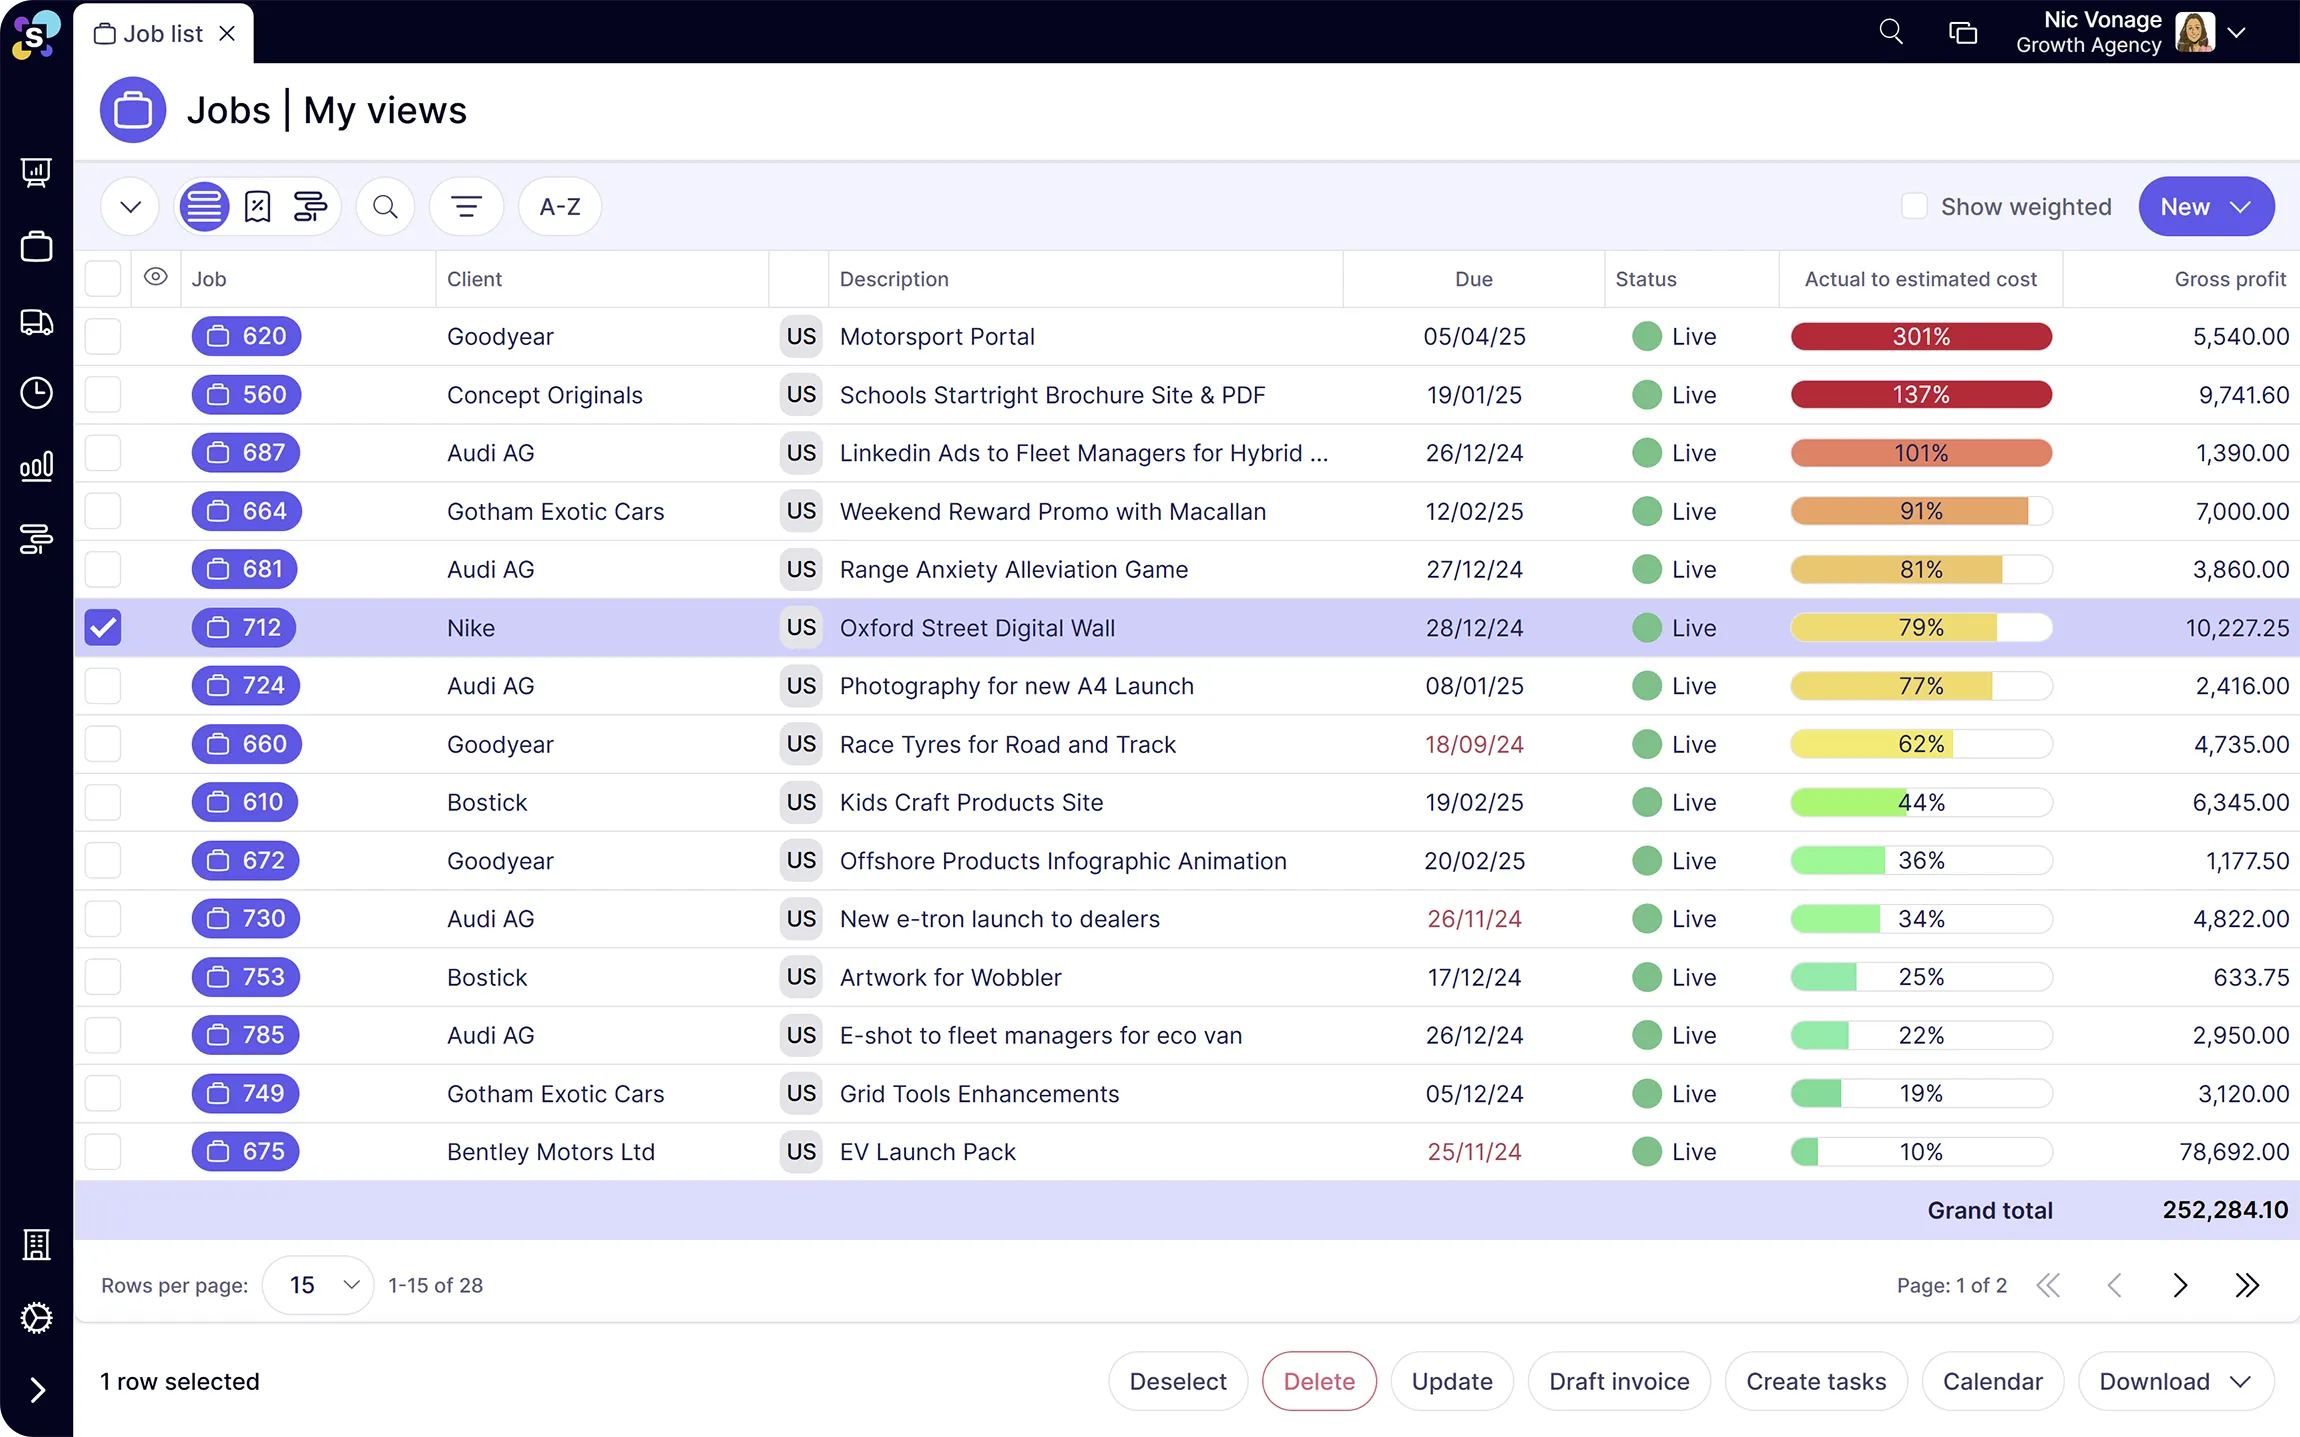Click the 10% cost bar for EV Launch Pack
This screenshot has height=1437, width=2300.
point(1921,1151)
